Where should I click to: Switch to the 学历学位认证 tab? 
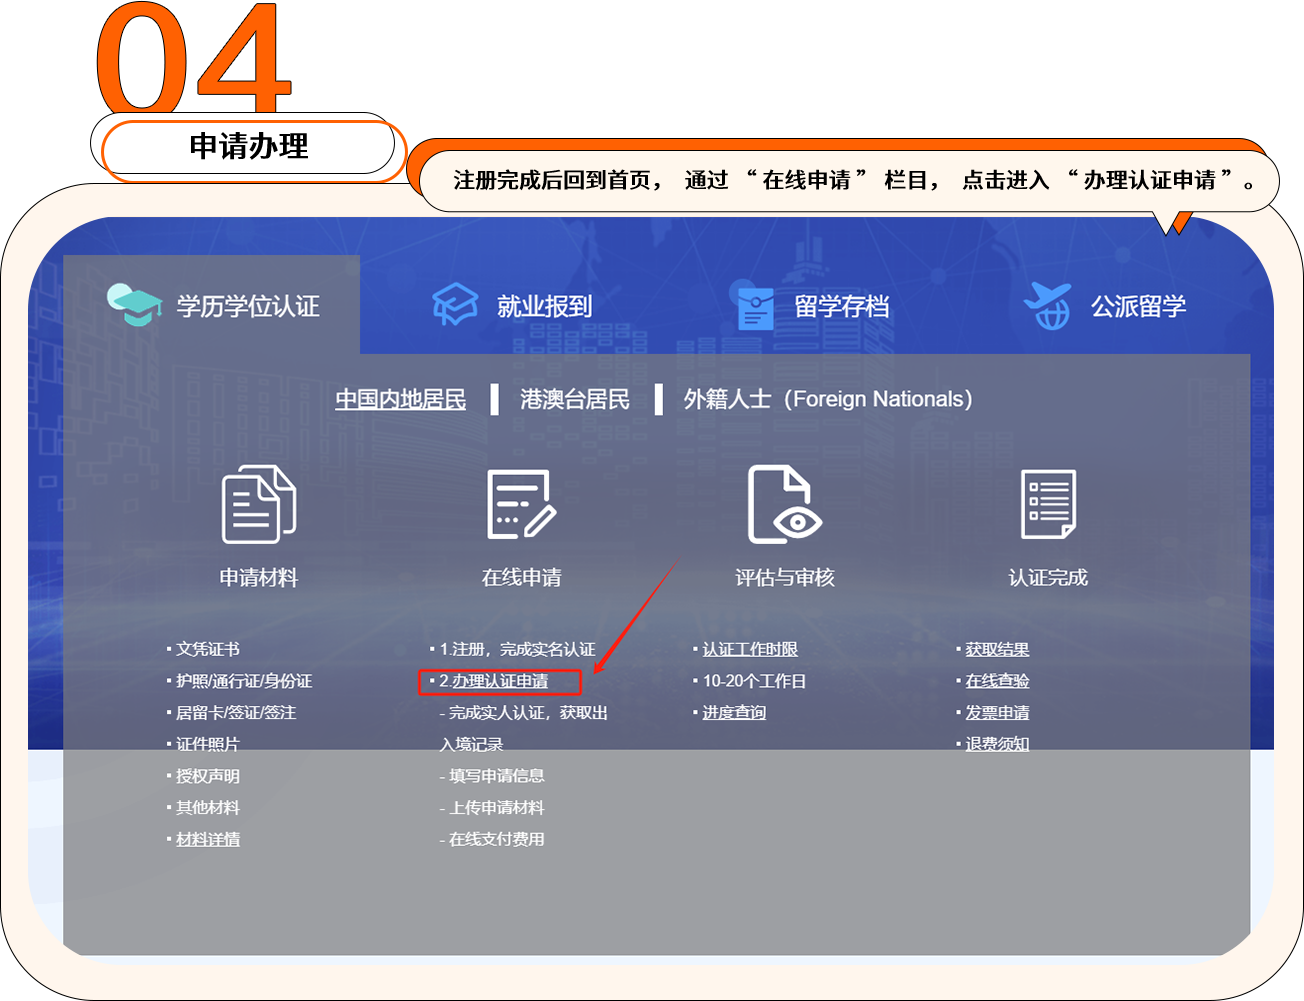tap(212, 305)
